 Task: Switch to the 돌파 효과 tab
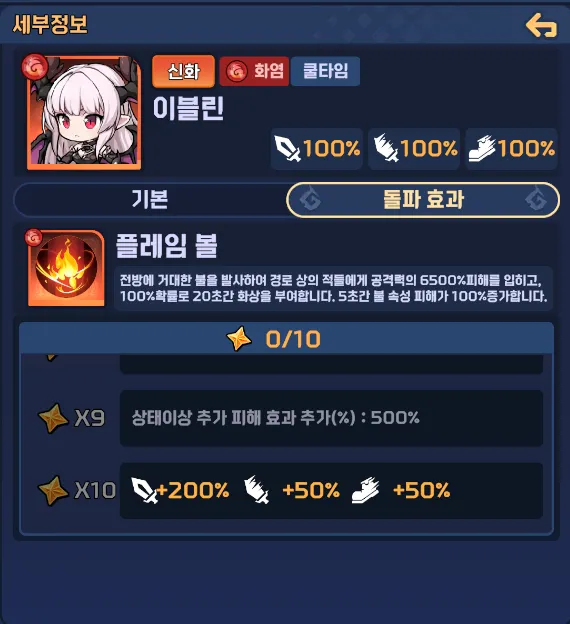(x=423, y=200)
